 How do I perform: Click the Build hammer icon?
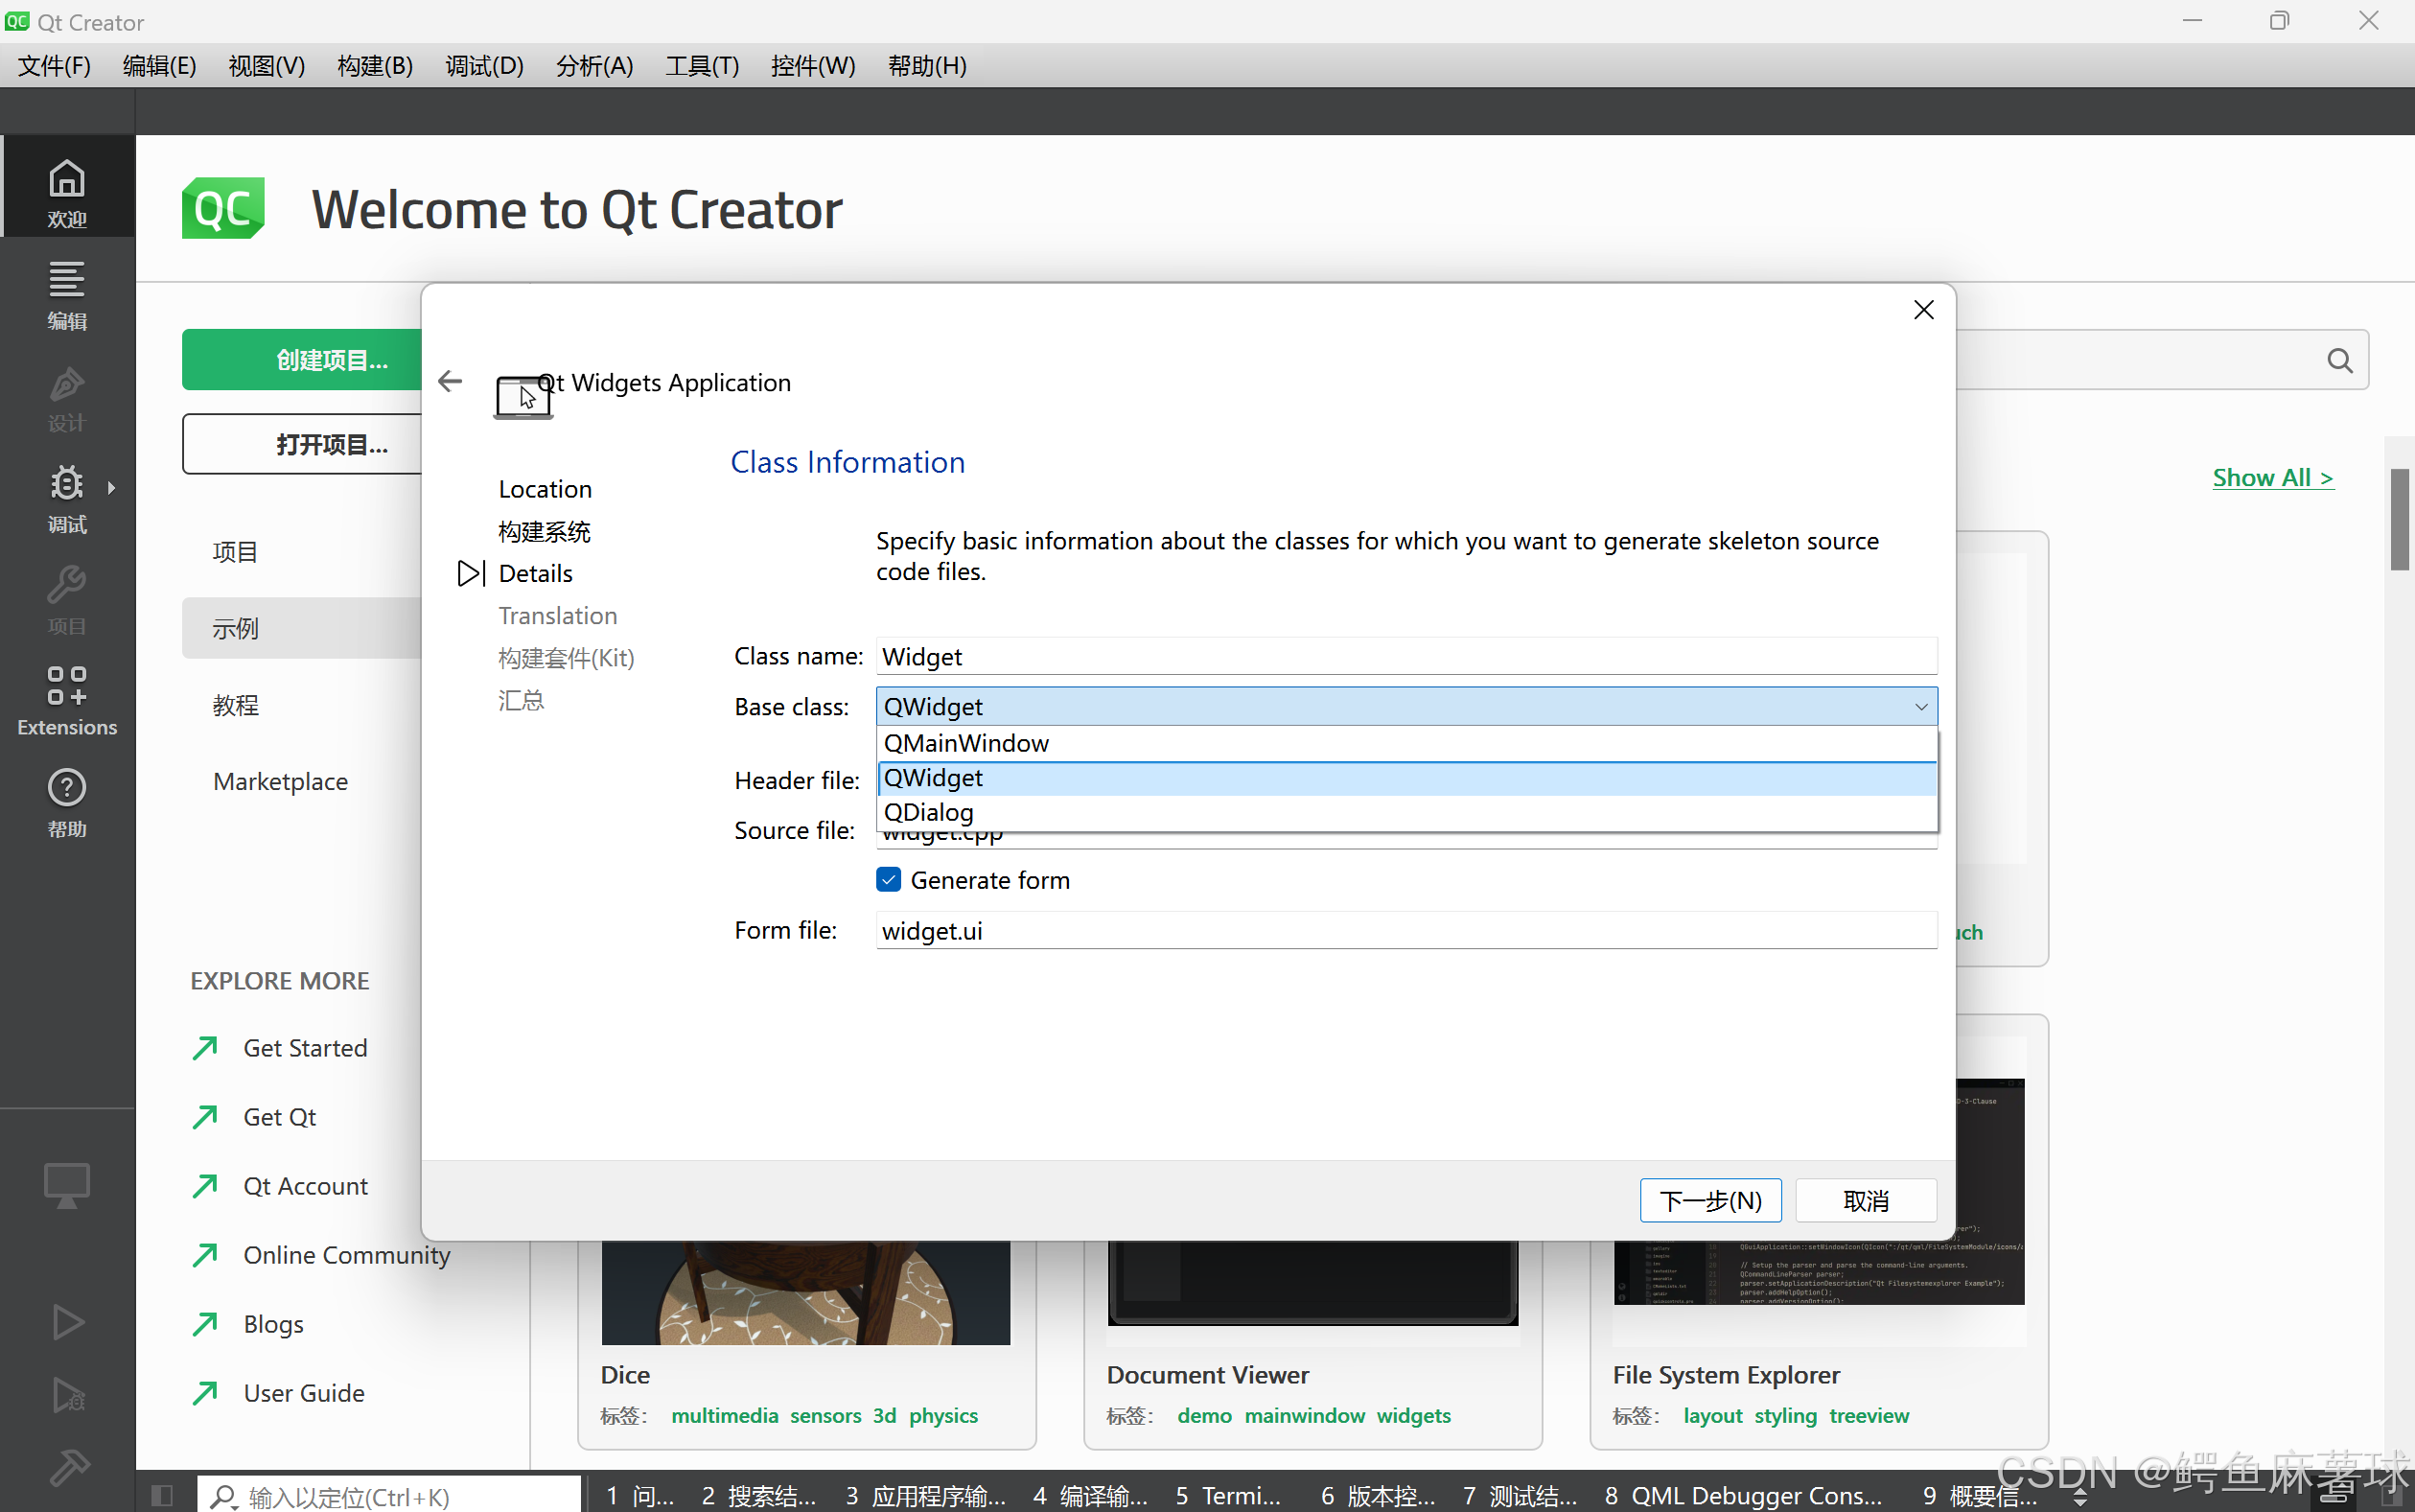[x=69, y=1468]
